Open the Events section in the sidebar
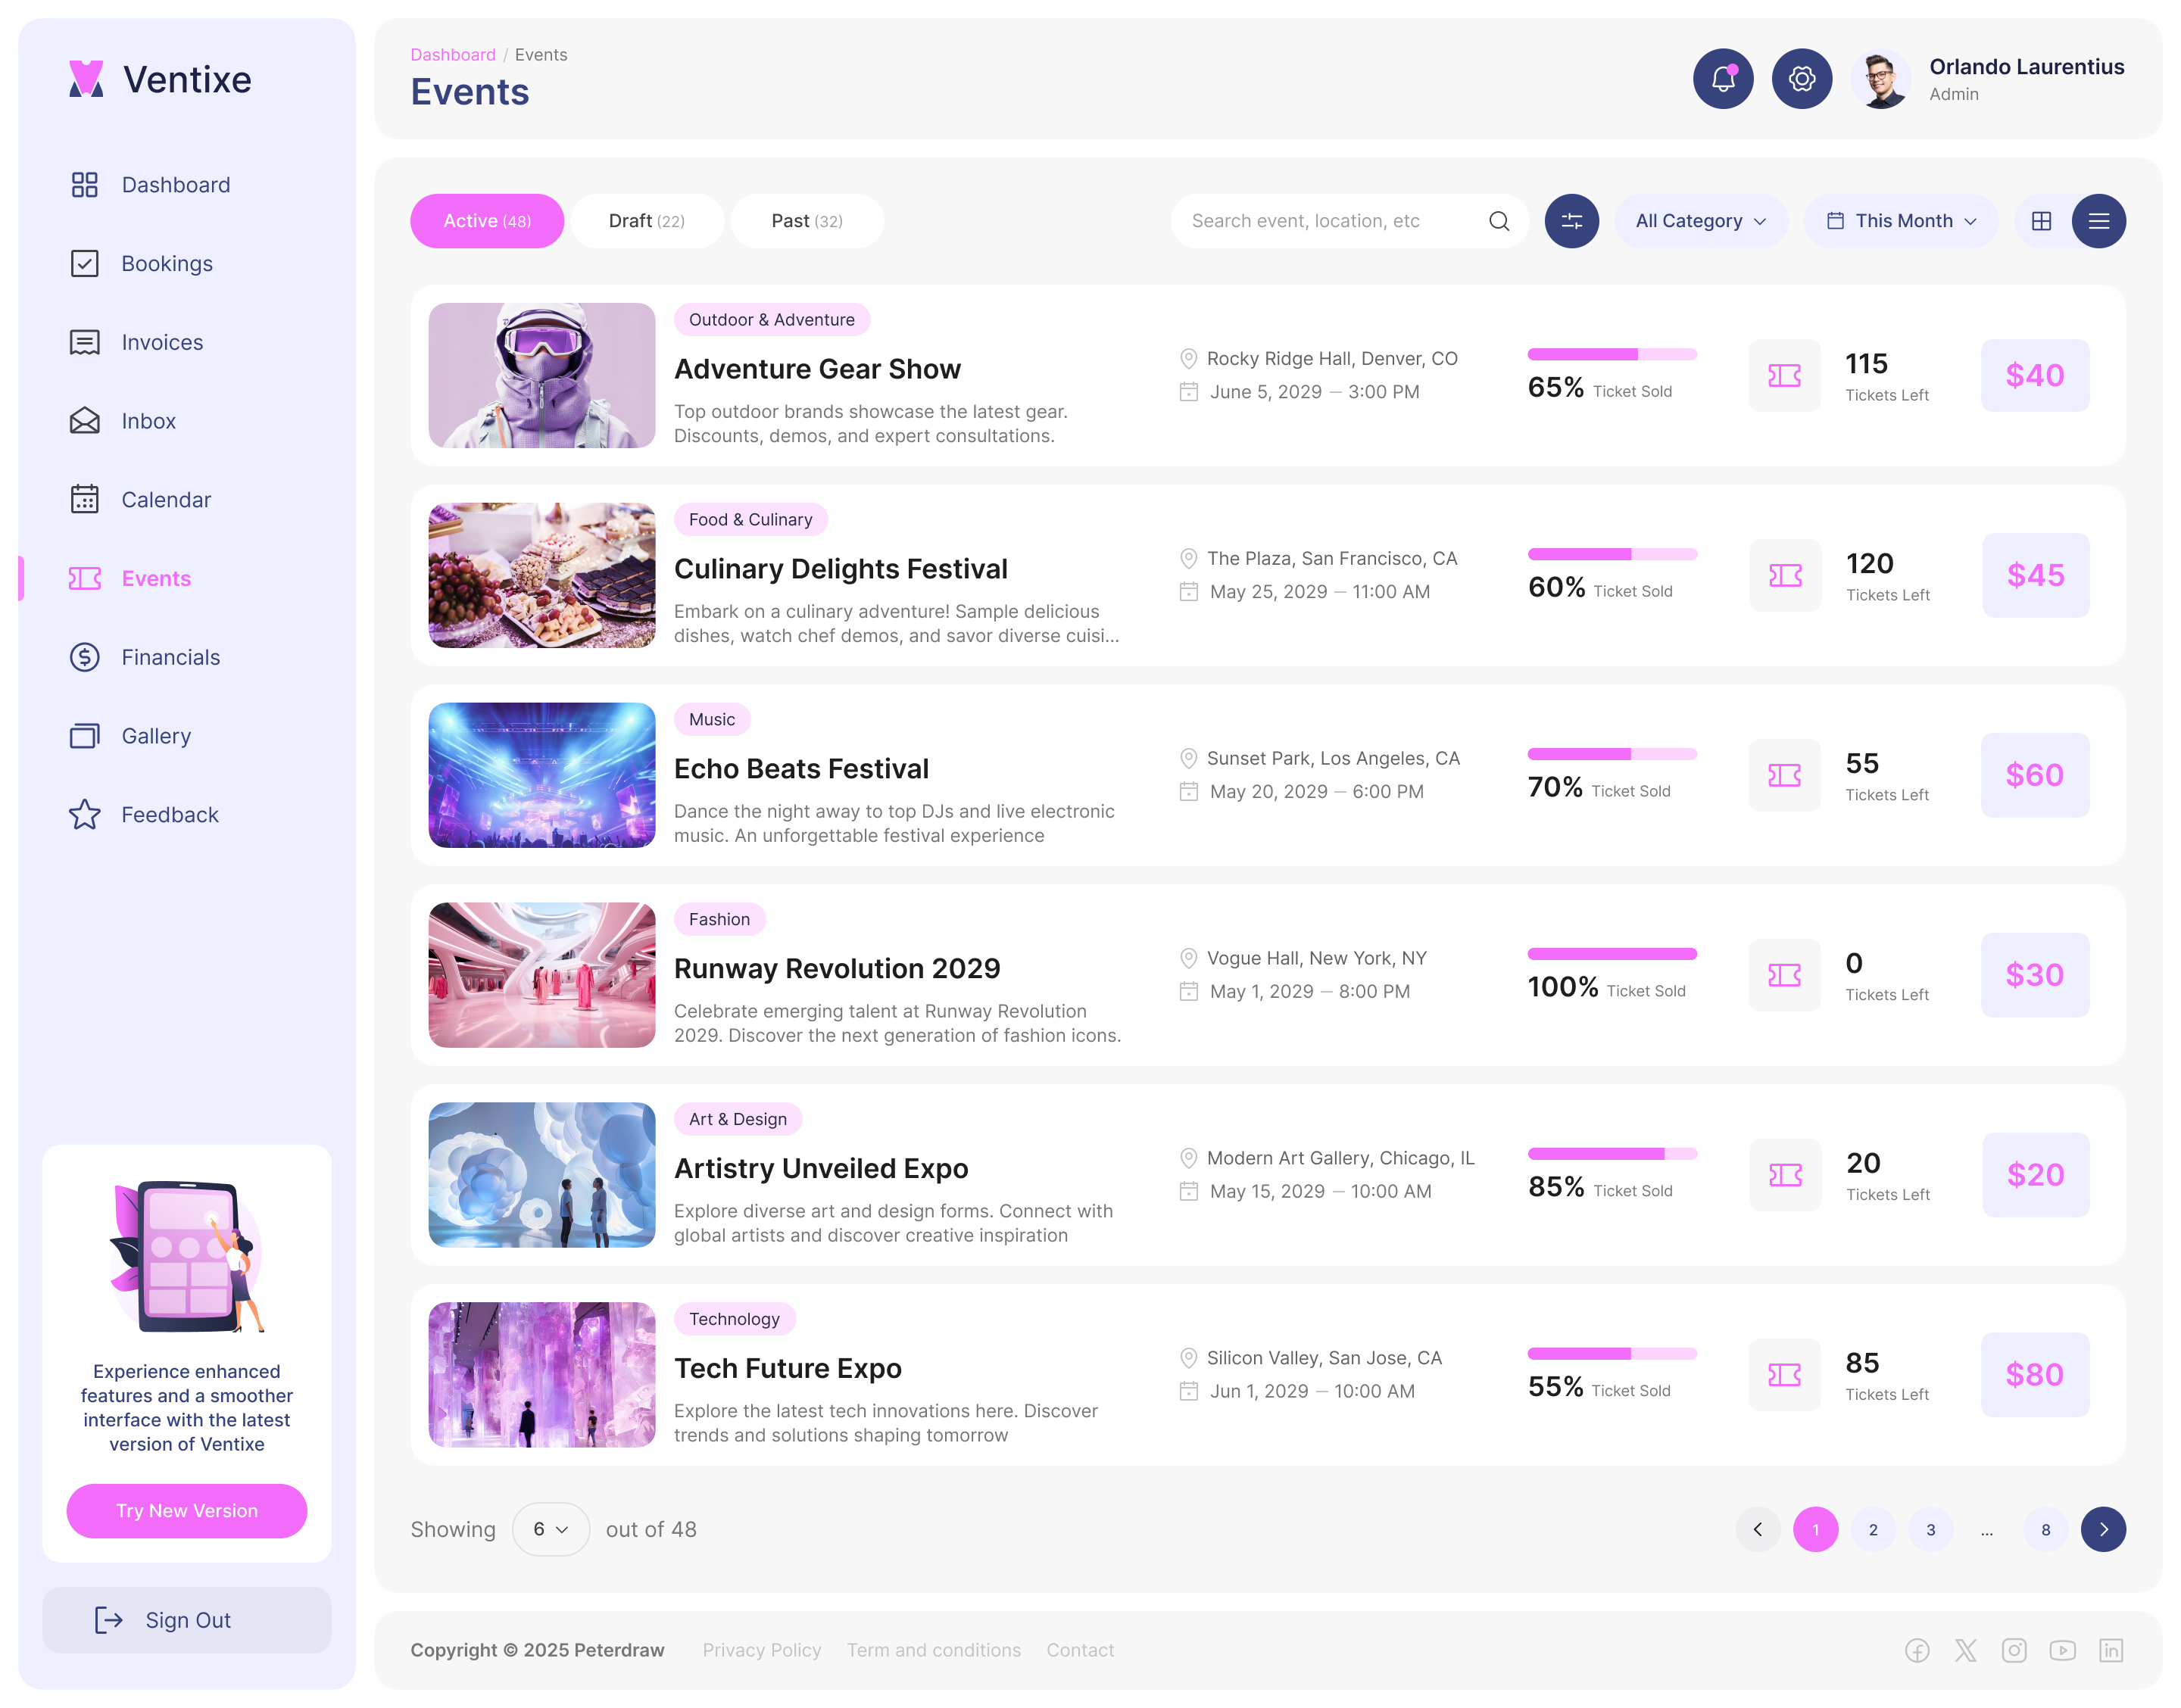Image resolution: width=2181 pixels, height=1708 pixels. pos(156,578)
